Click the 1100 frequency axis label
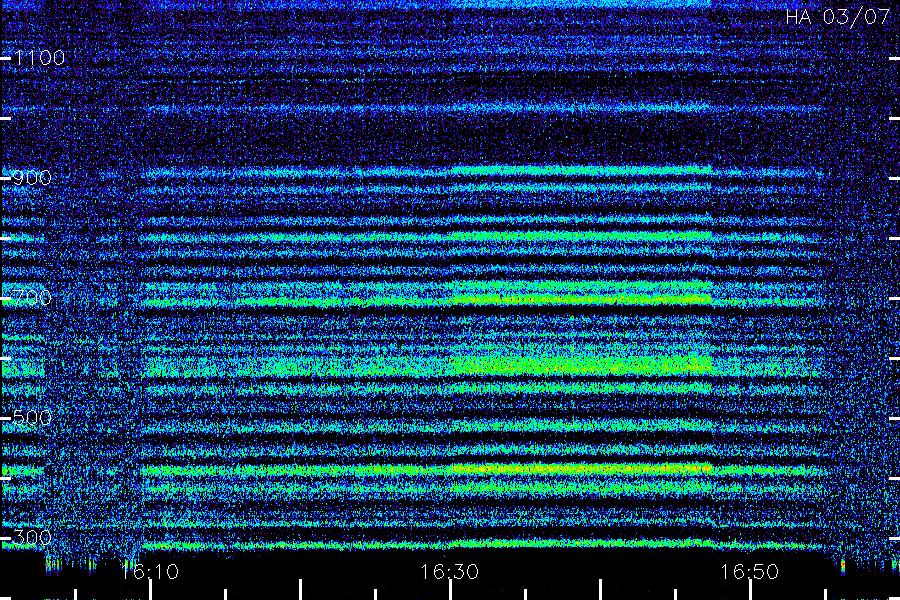This screenshot has height=600, width=900. pyautogui.click(x=40, y=58)
